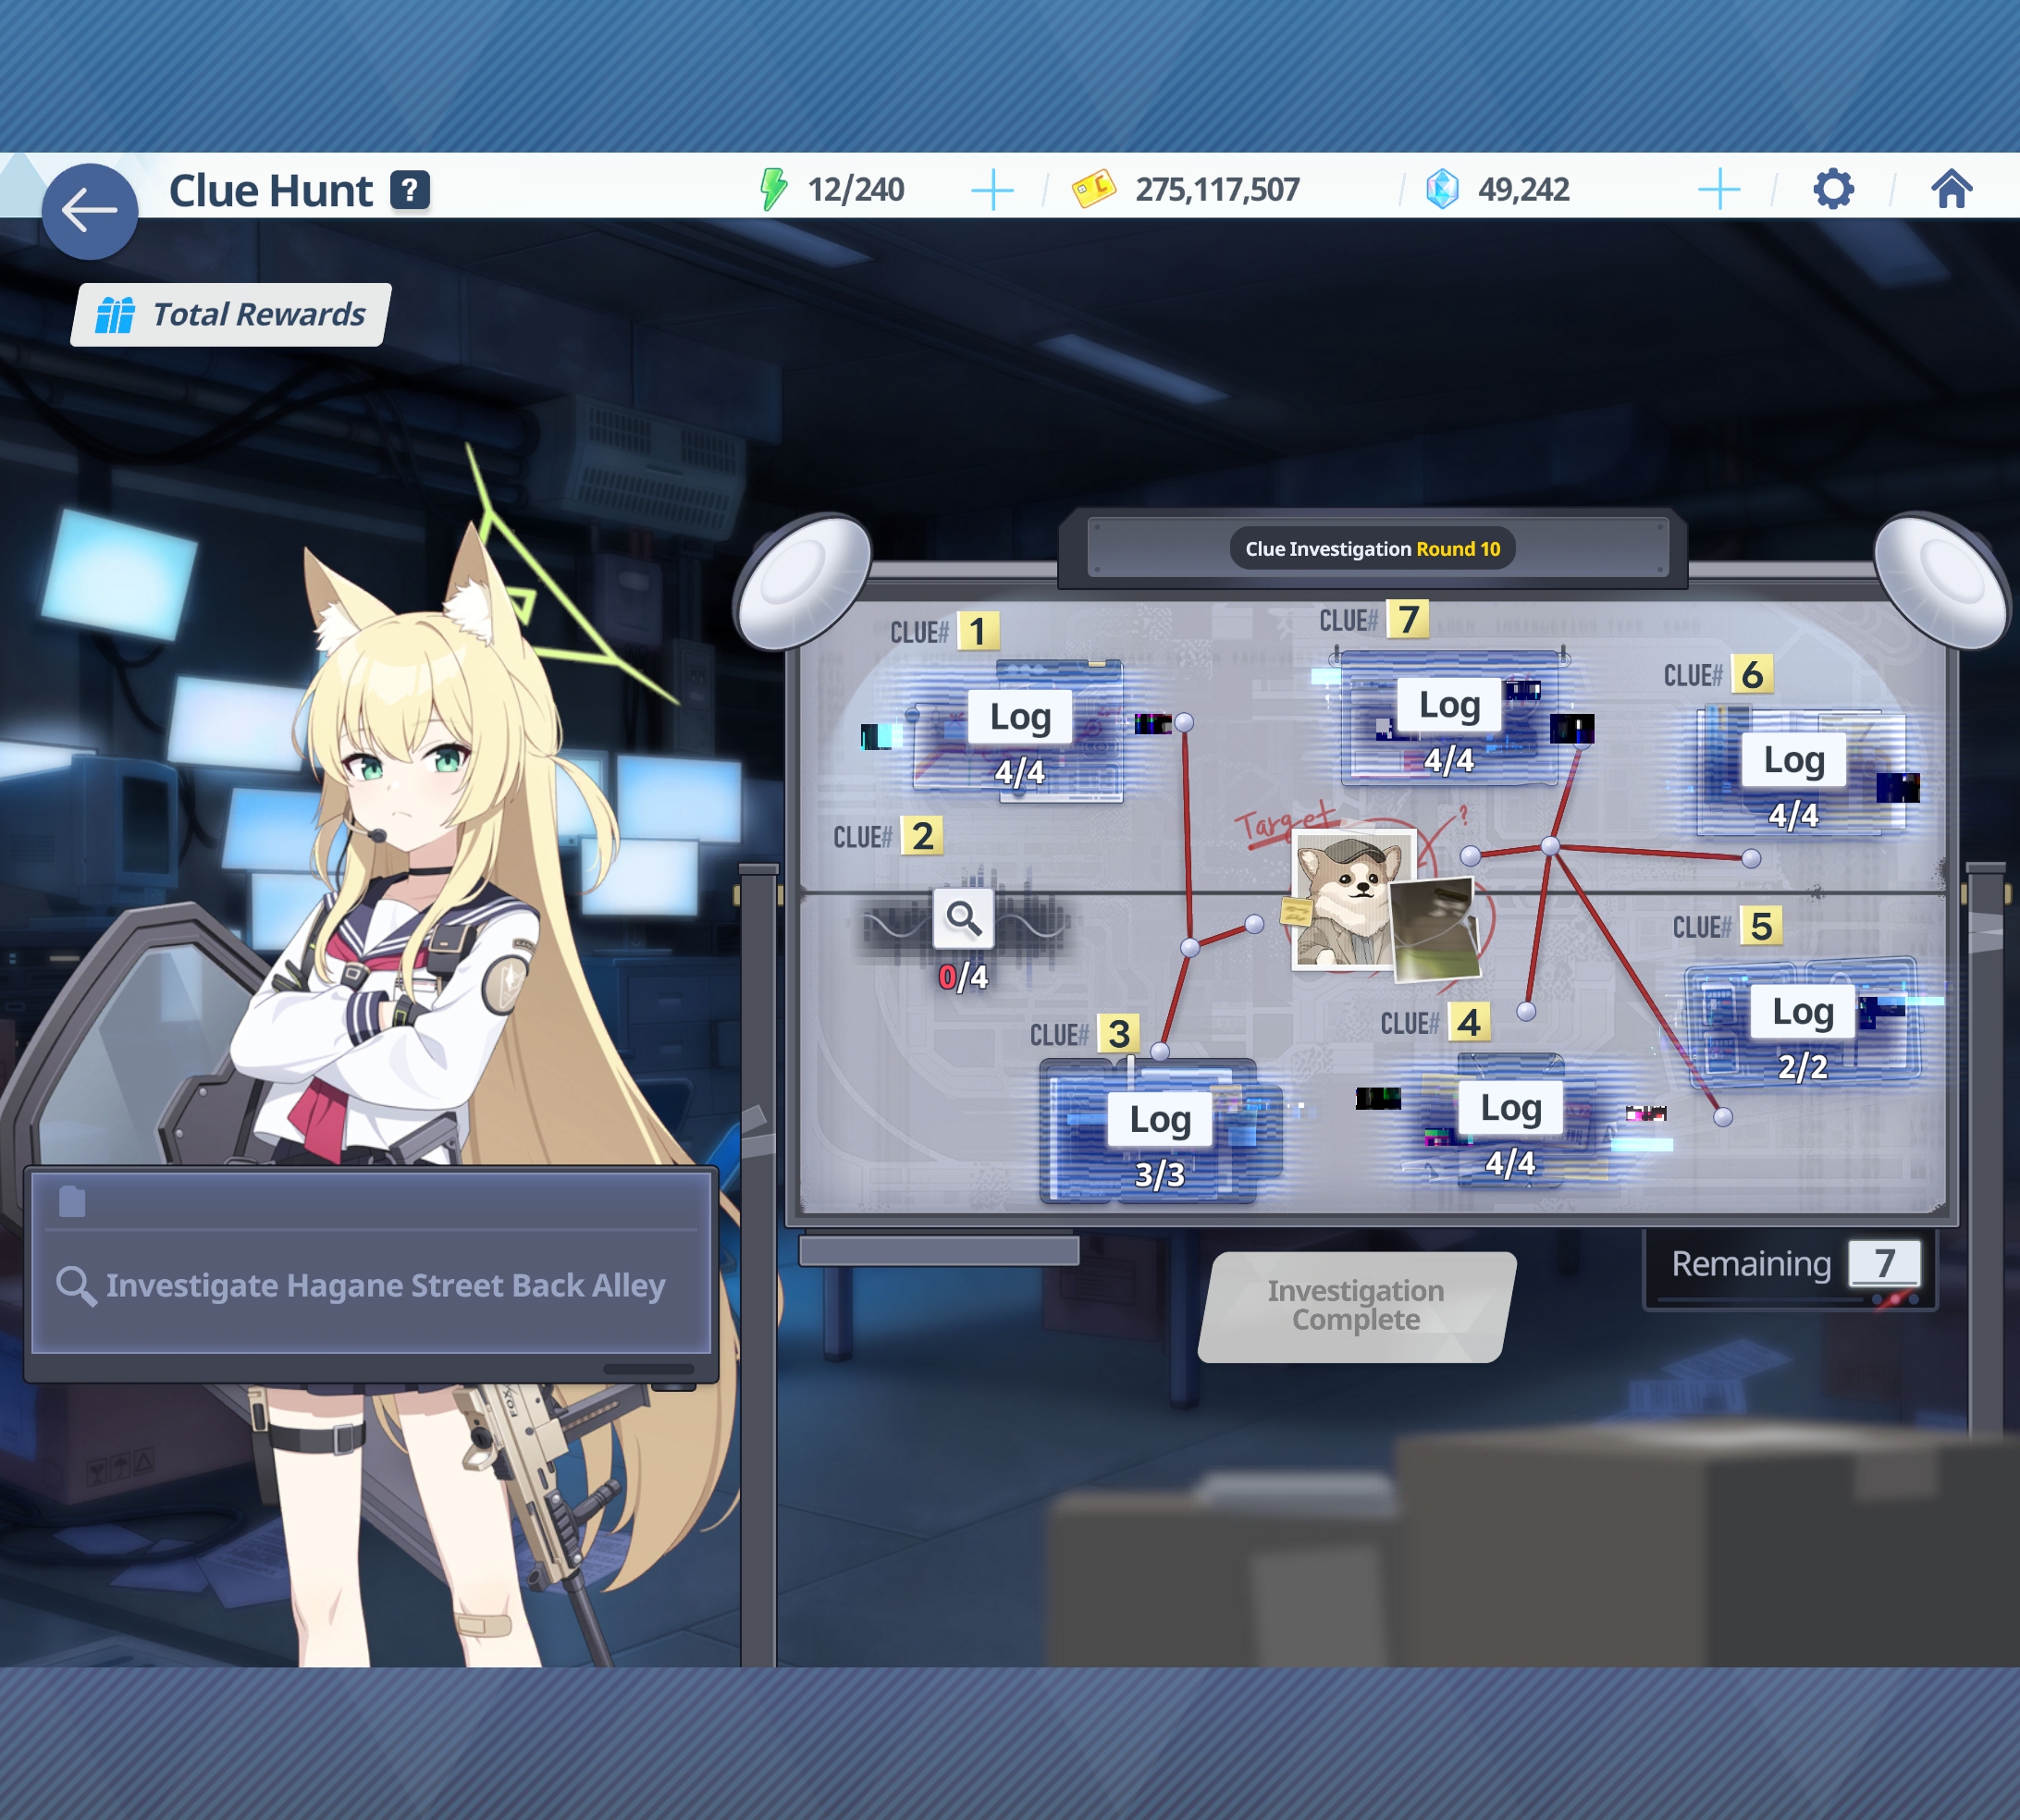This screenshot has width=2020, height=1820.
Task: Click the 3/3 progress under Clue 3
Action: click(1160, 1174)
